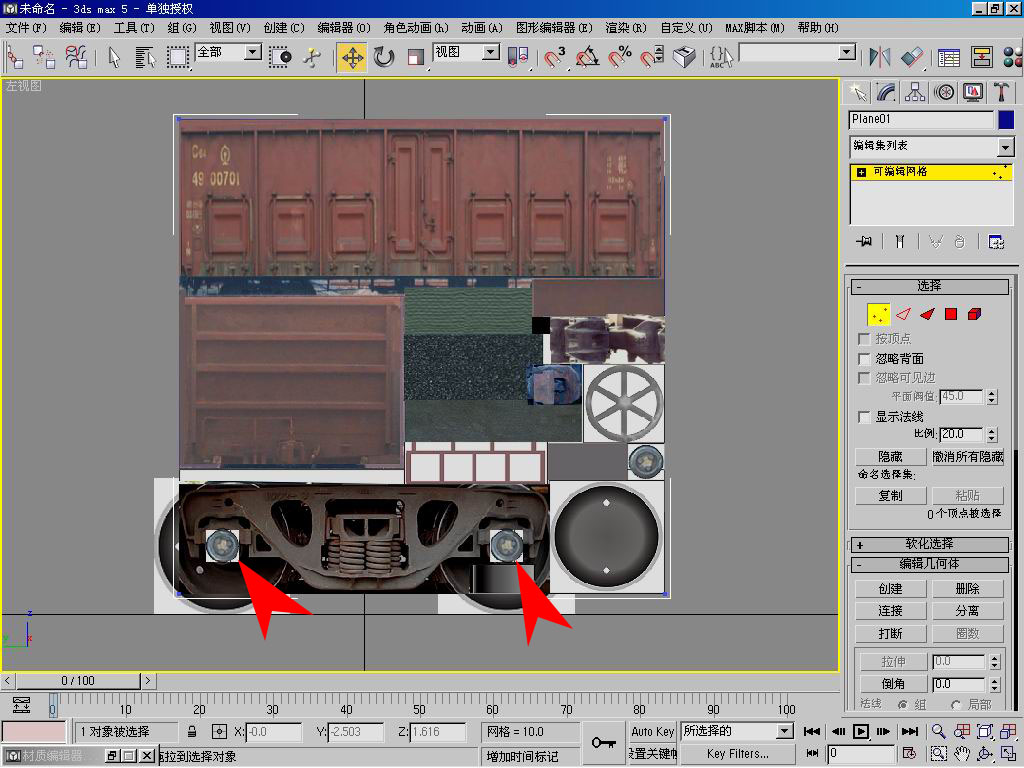Viewport: 1024px width, 768px height.
Task: Open the 帮助(H) menu
Action: 818,28
